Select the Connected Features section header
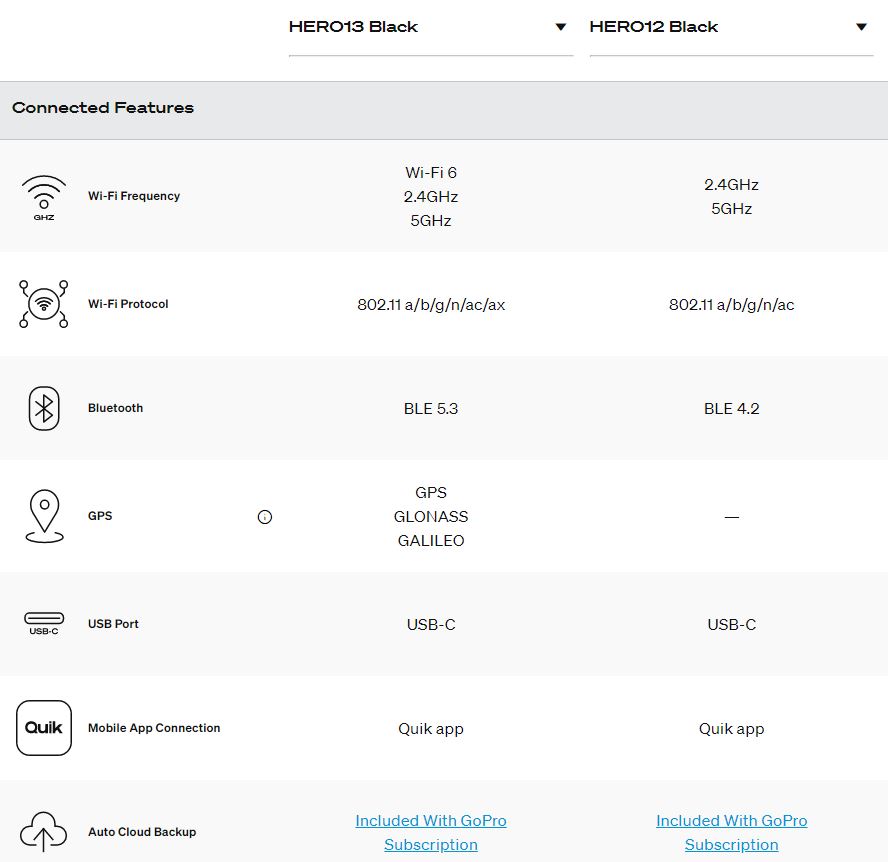The image size is (888, 862). coord(103,108)
